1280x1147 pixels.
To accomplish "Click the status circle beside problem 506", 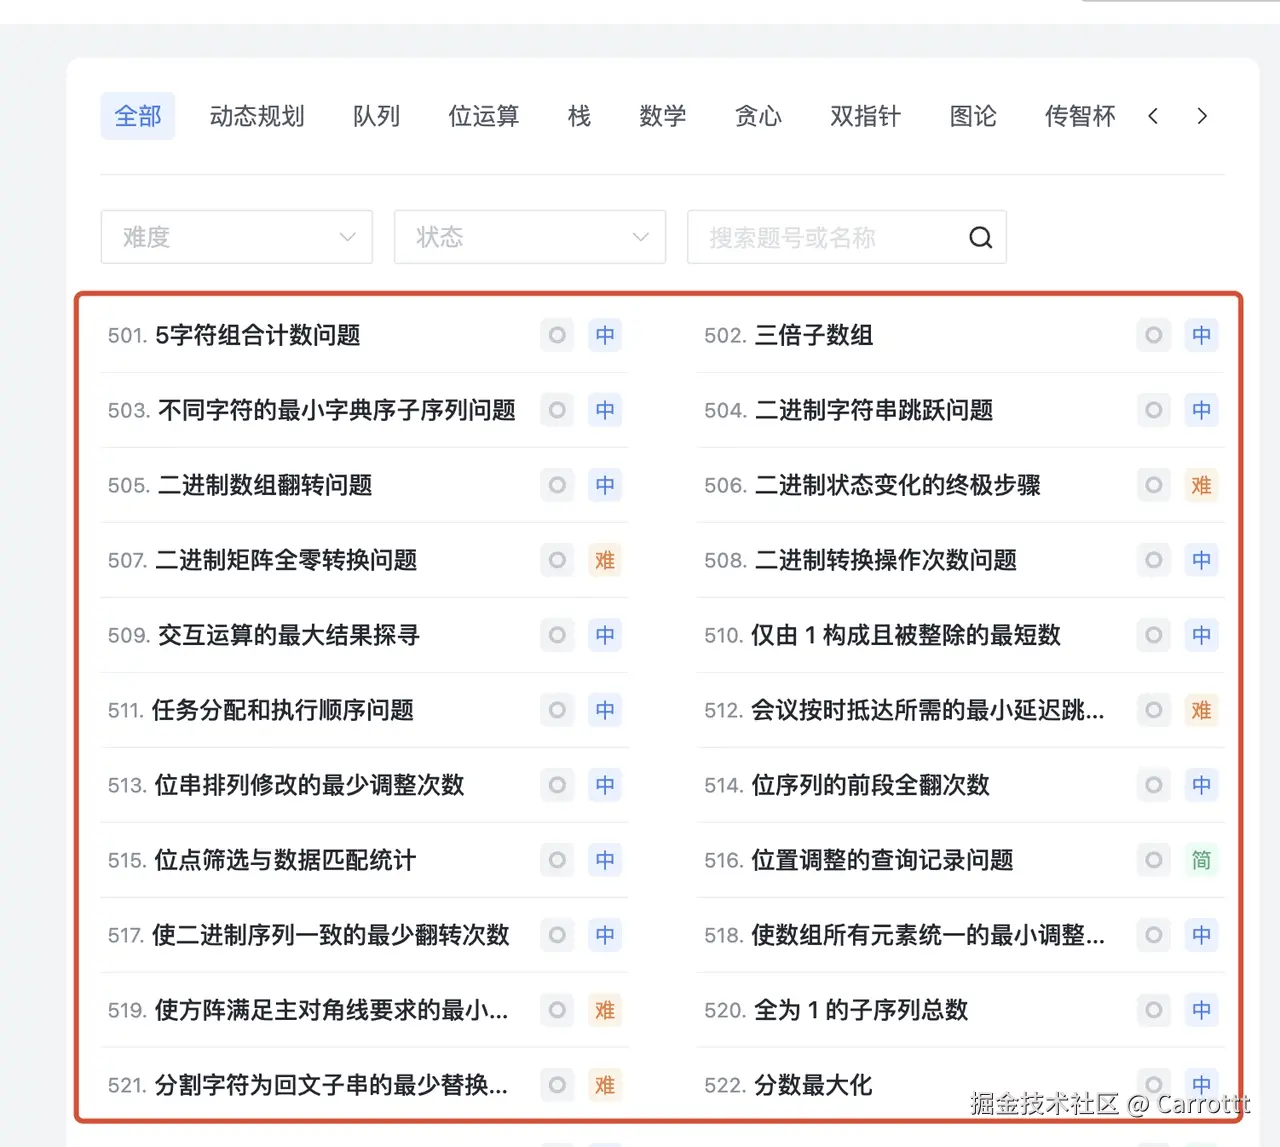I will (1153, 485).
